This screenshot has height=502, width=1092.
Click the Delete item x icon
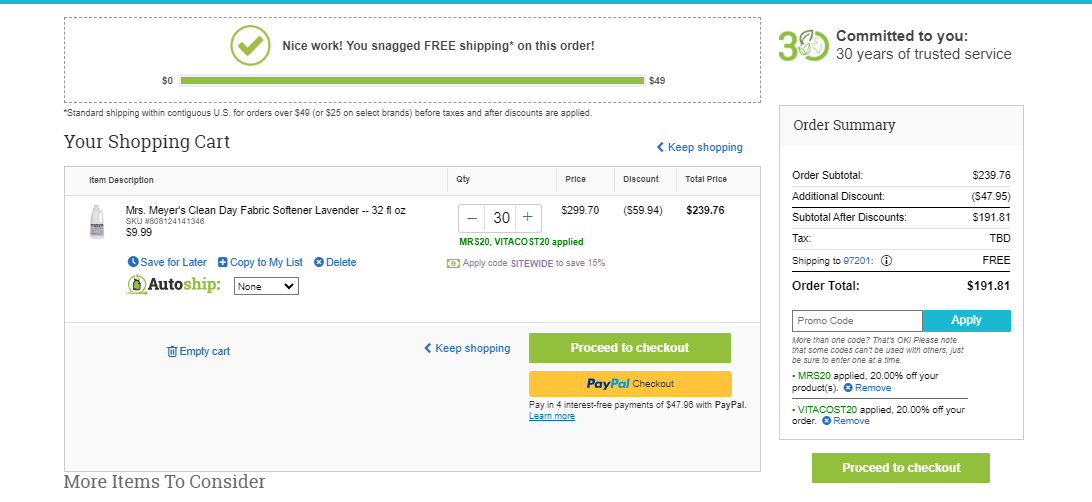[319, 262]
